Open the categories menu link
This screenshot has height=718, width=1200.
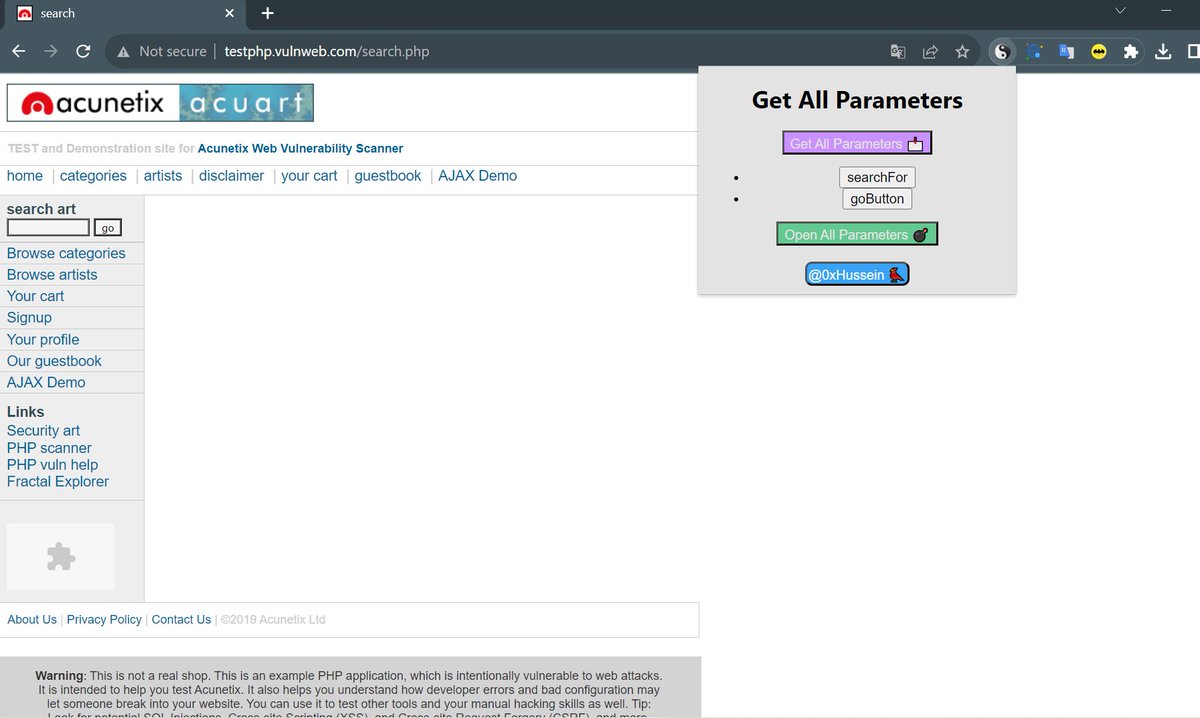93,176
